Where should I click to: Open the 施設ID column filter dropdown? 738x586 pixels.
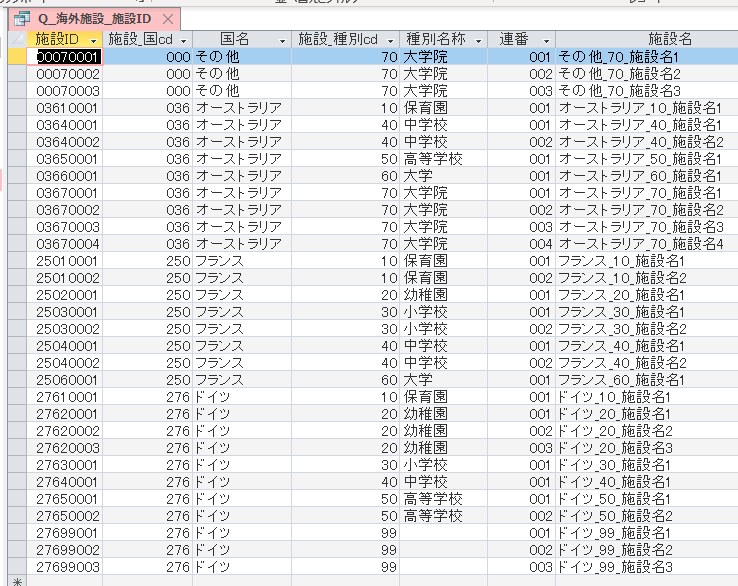tap(93, 39)
